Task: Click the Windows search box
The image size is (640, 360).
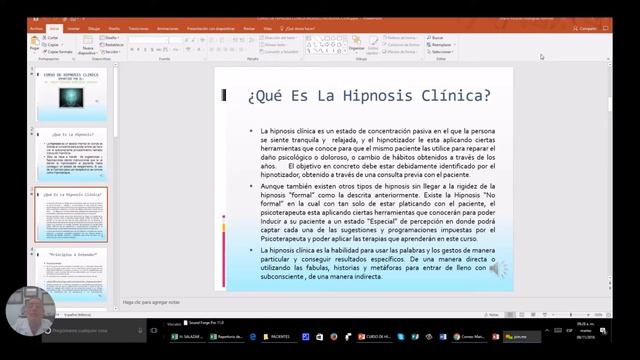Action: pos(93,331)
